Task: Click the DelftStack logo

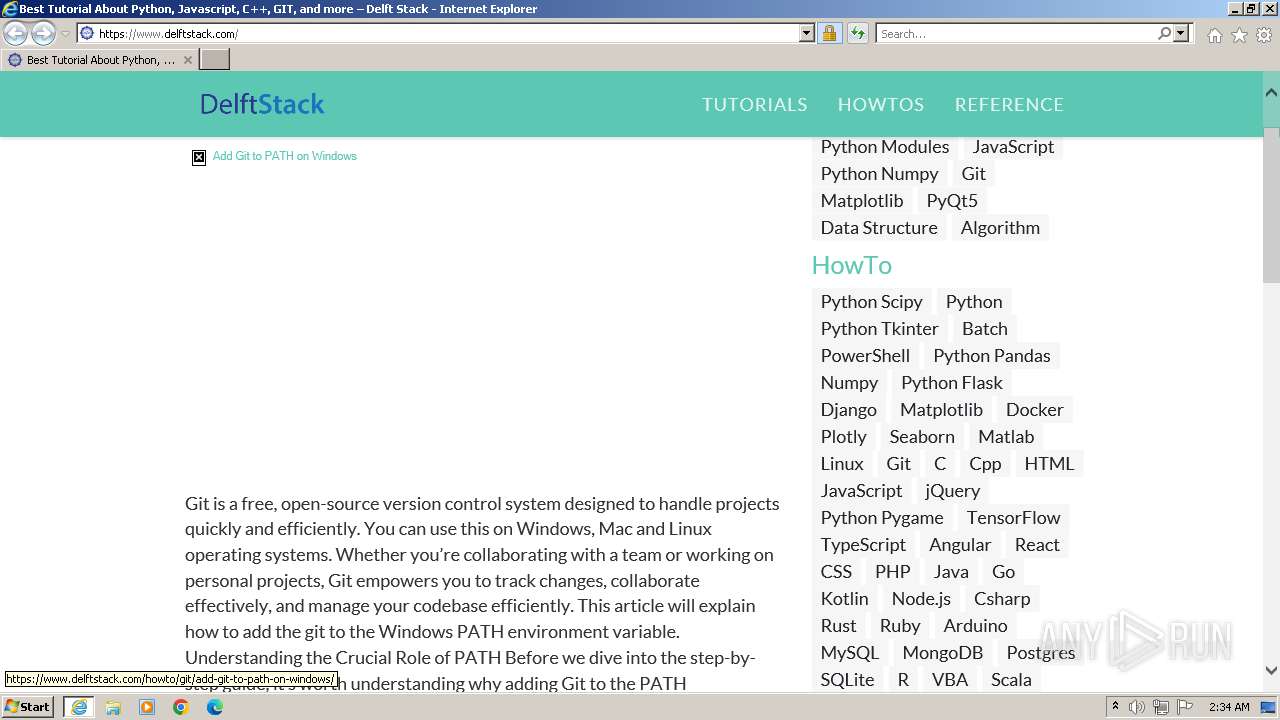Action: pyautogui.click(x=262, y=104)
